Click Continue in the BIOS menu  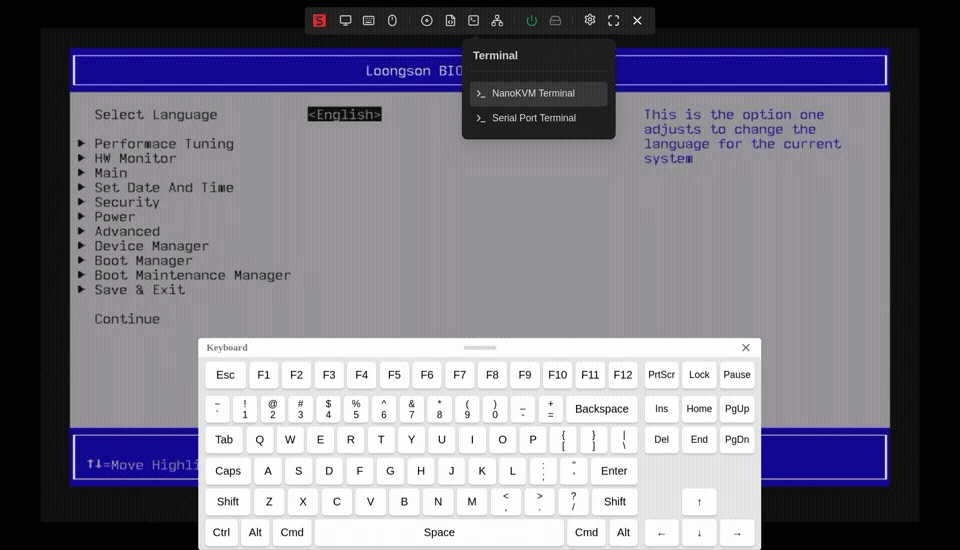[x=127, y=319]
